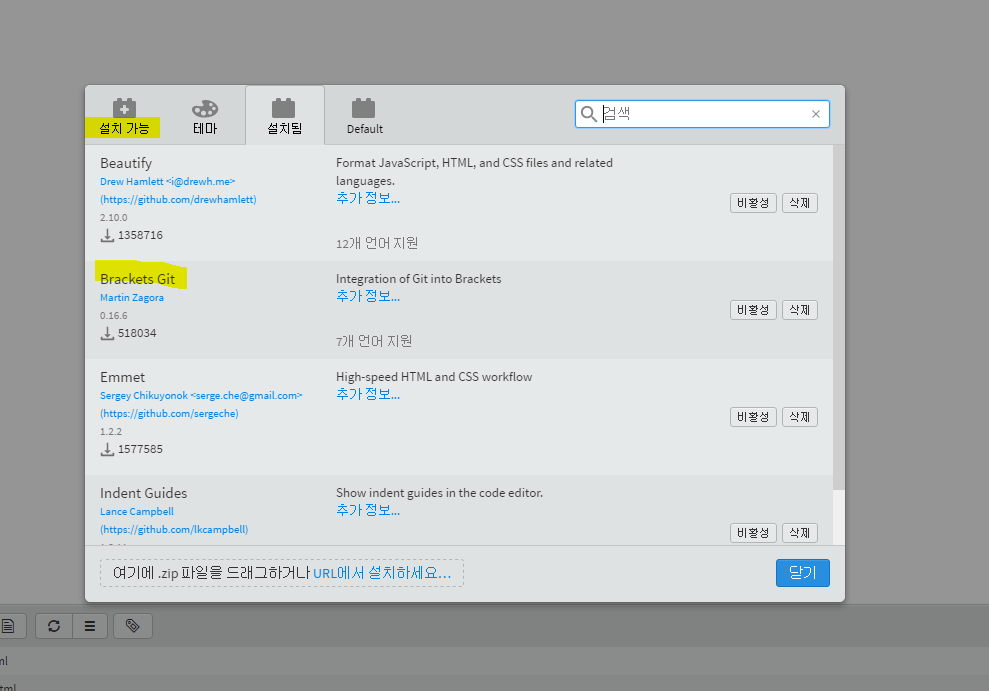Click 12개 언어 지원 text
This screenshot has height=691, width=989.
pyautogui.click(x=377, y=243)
